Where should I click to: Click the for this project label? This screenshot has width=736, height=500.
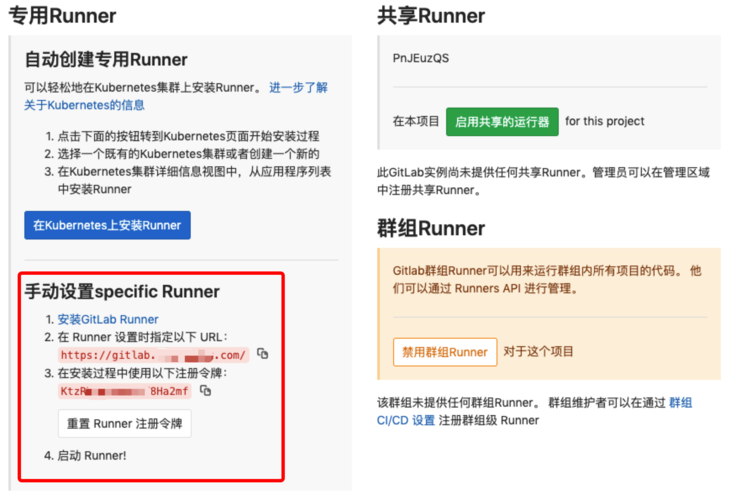click(605, 121)
